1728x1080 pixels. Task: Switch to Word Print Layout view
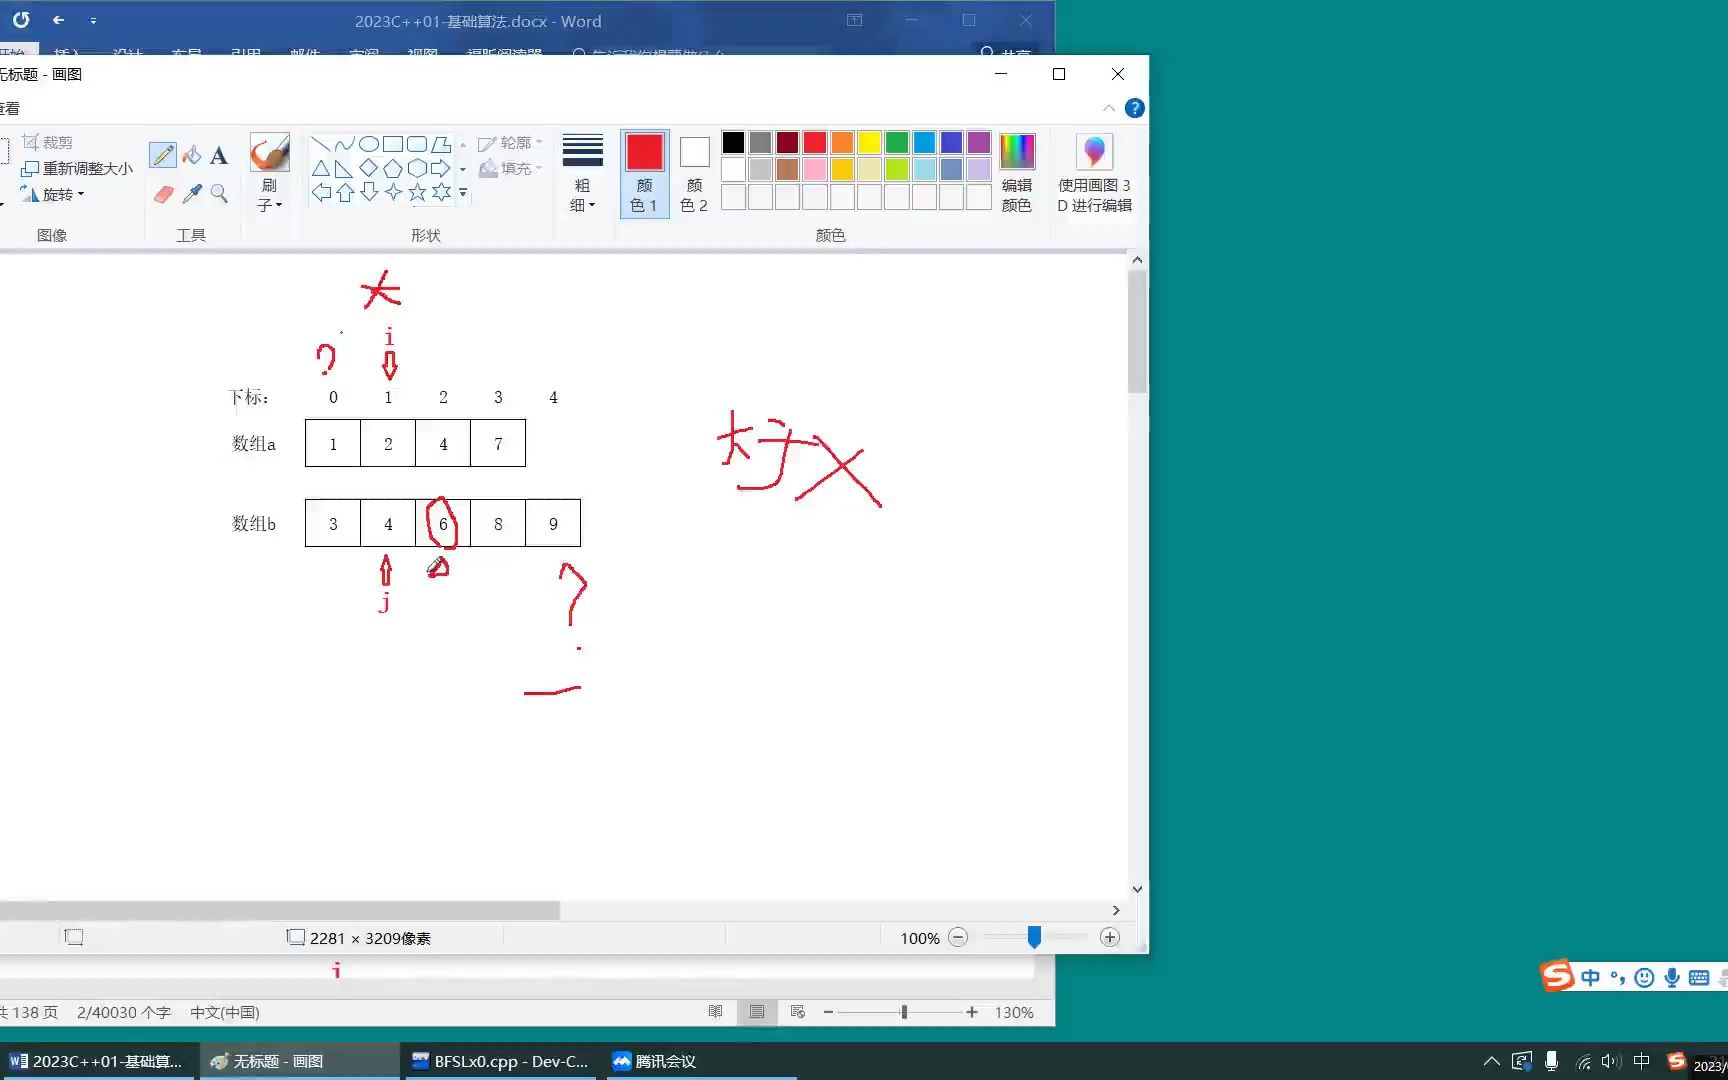coord(757,1012)
